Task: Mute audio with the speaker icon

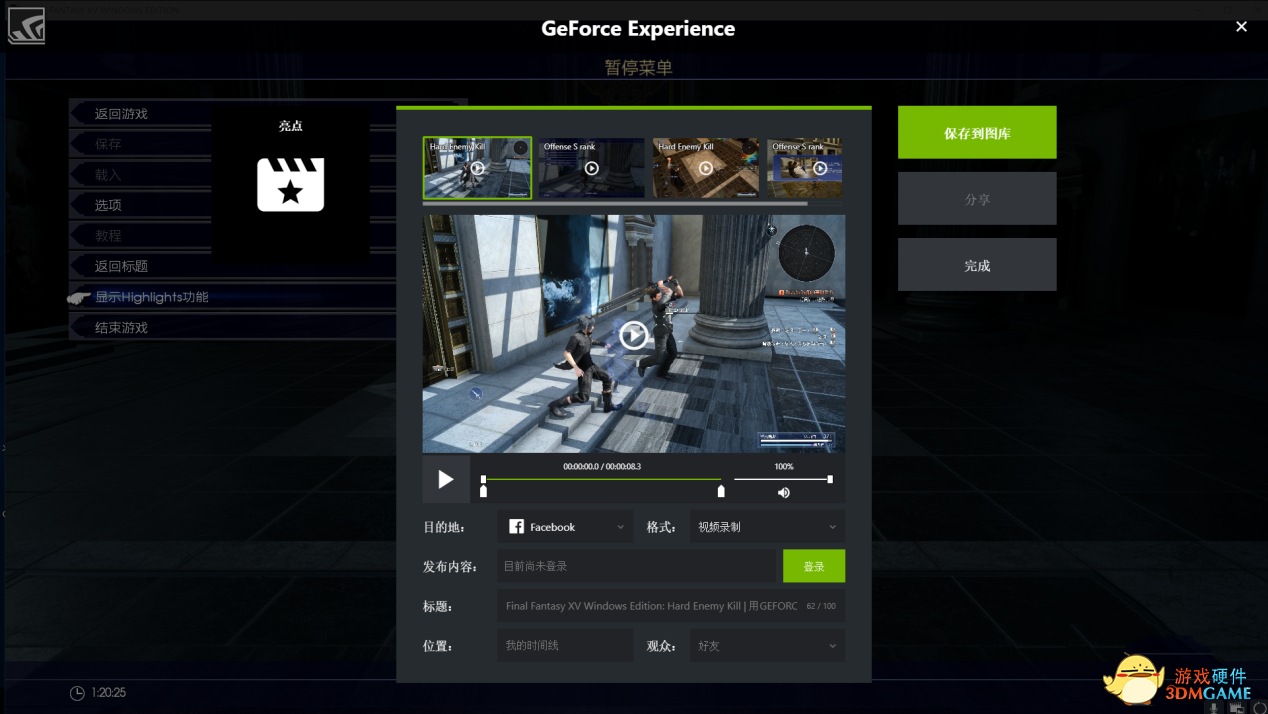Action: coord(783,492)
